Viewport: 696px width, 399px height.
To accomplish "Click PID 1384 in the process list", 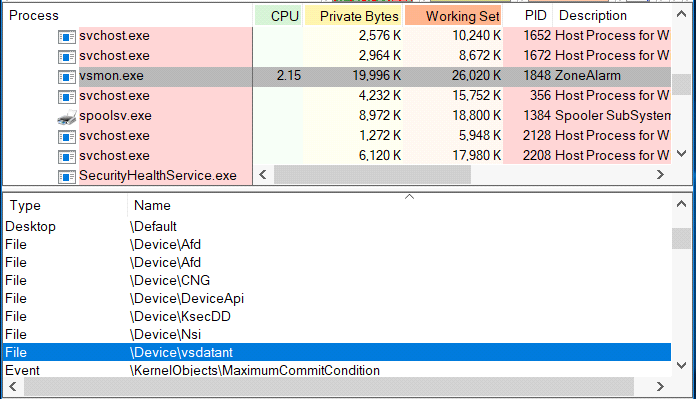I will [x=537, y=116].
